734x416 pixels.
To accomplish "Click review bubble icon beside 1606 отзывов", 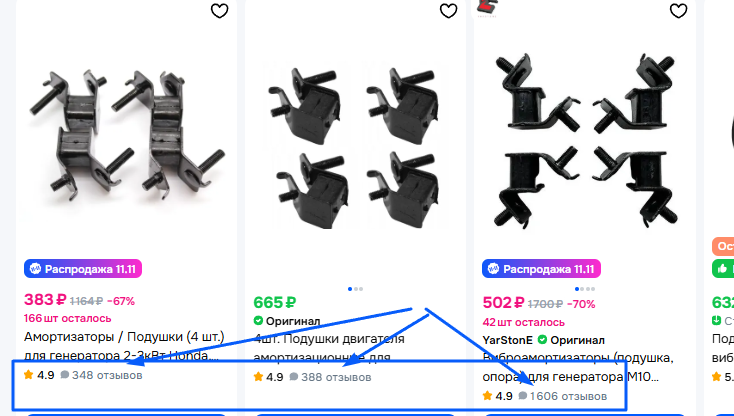I will click(x=523, y=396).
